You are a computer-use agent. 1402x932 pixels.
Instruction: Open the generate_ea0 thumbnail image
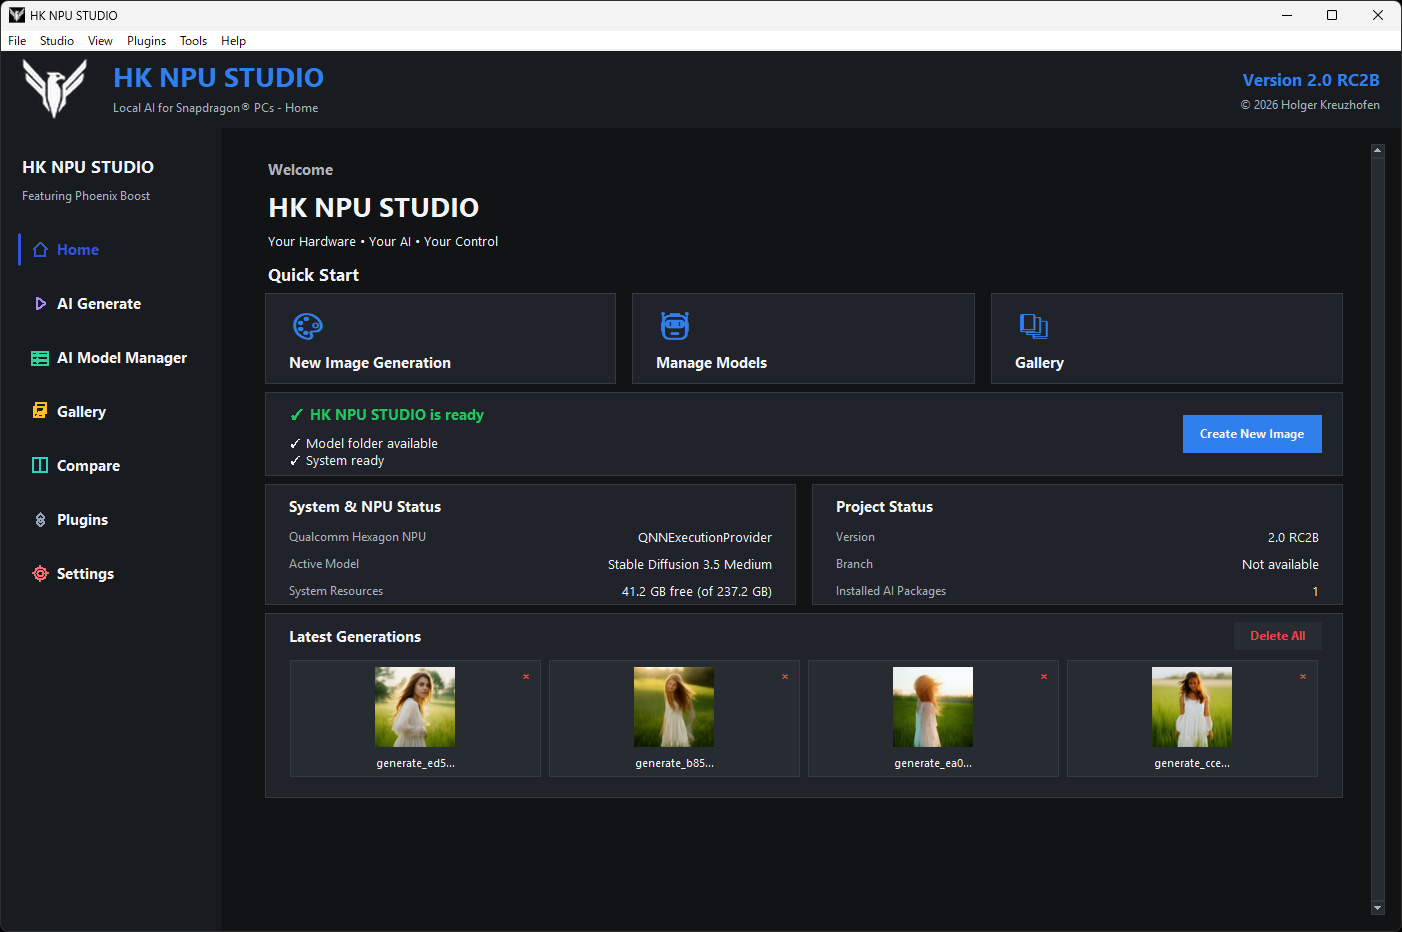point(933,707)
